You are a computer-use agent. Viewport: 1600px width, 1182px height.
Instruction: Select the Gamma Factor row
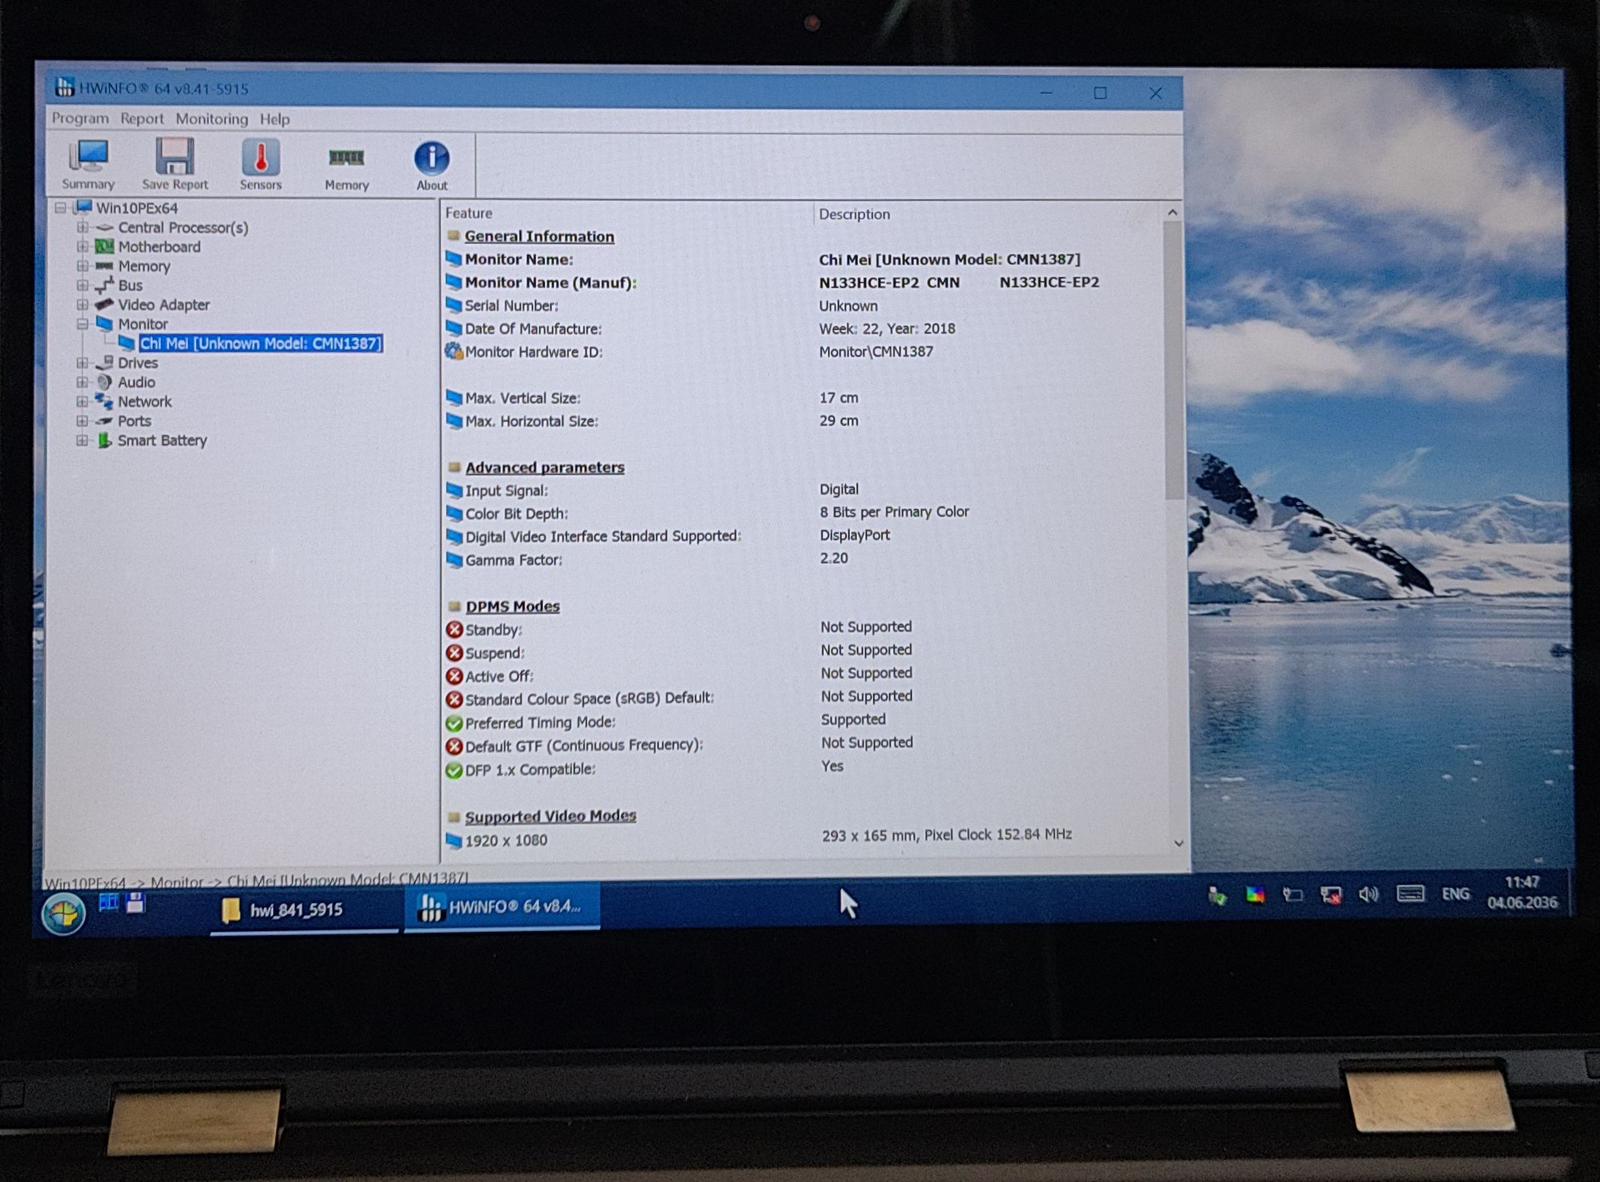pyautogui.click(x=803, y=560)
